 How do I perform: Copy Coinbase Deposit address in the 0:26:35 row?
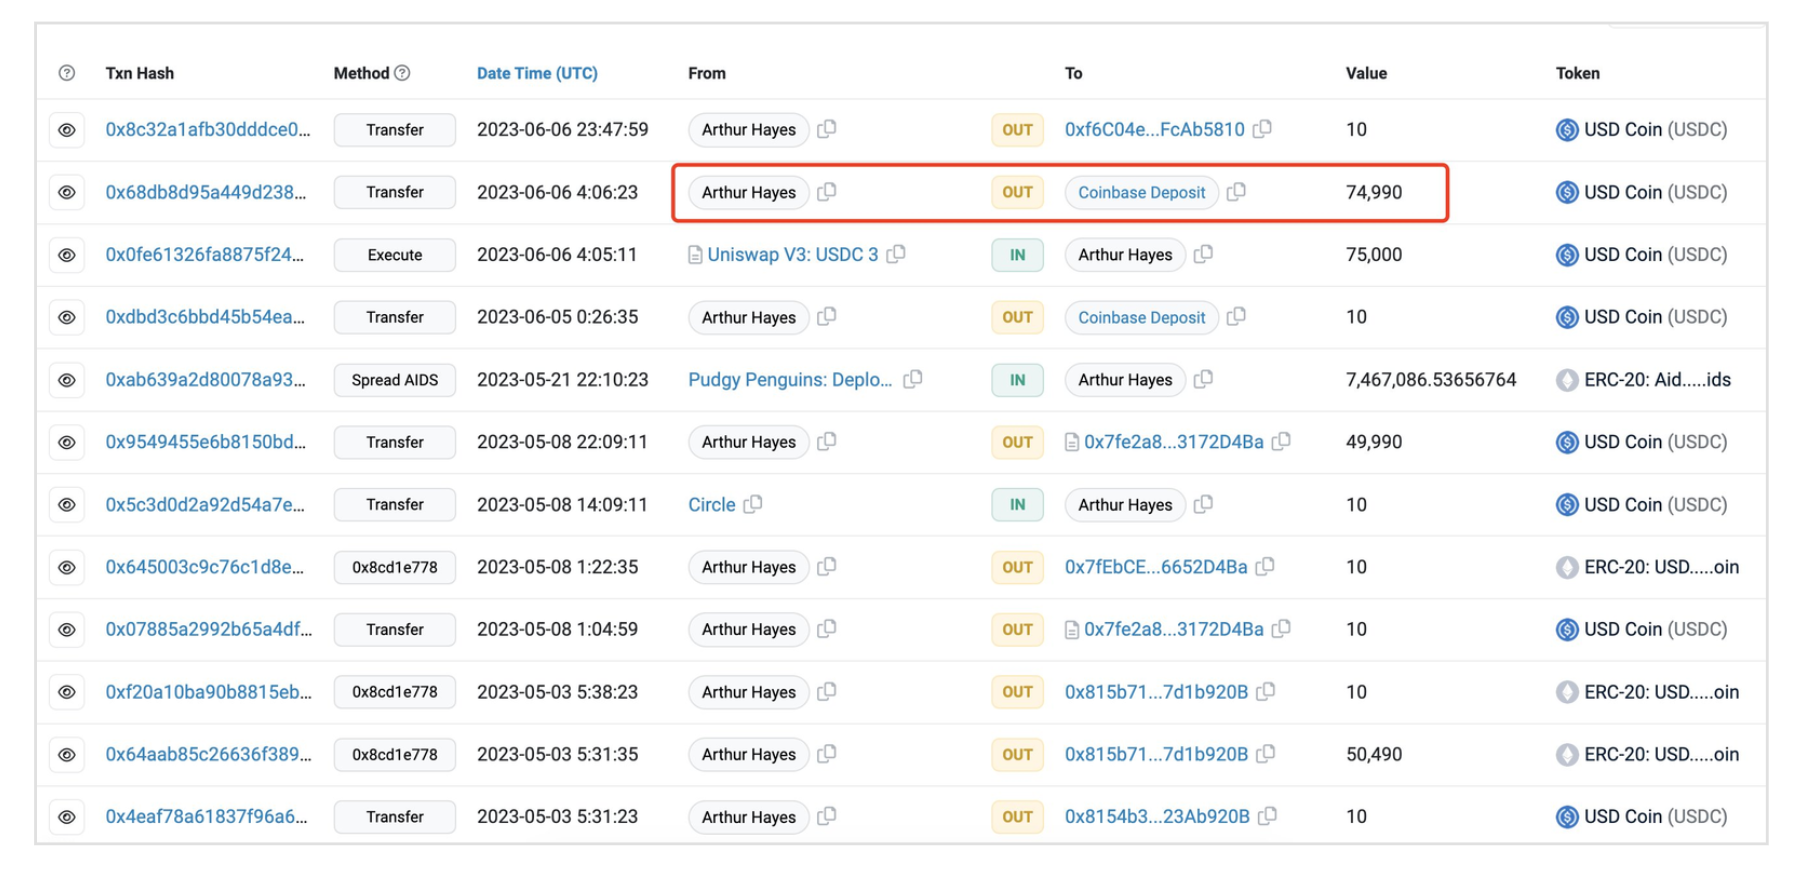[x=1237, y=316]
